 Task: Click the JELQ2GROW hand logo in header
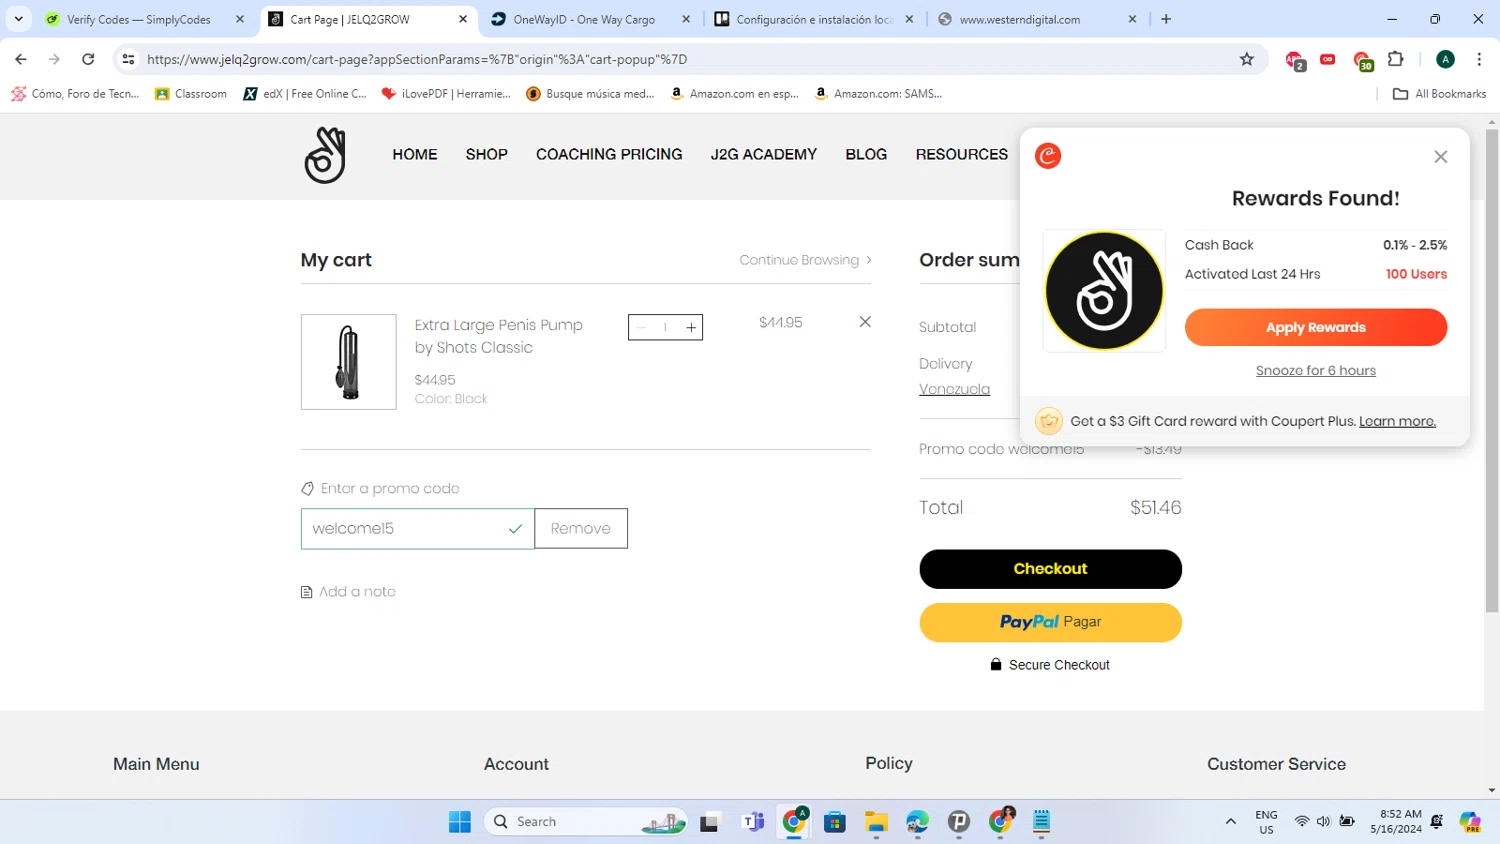pos(325,155)
